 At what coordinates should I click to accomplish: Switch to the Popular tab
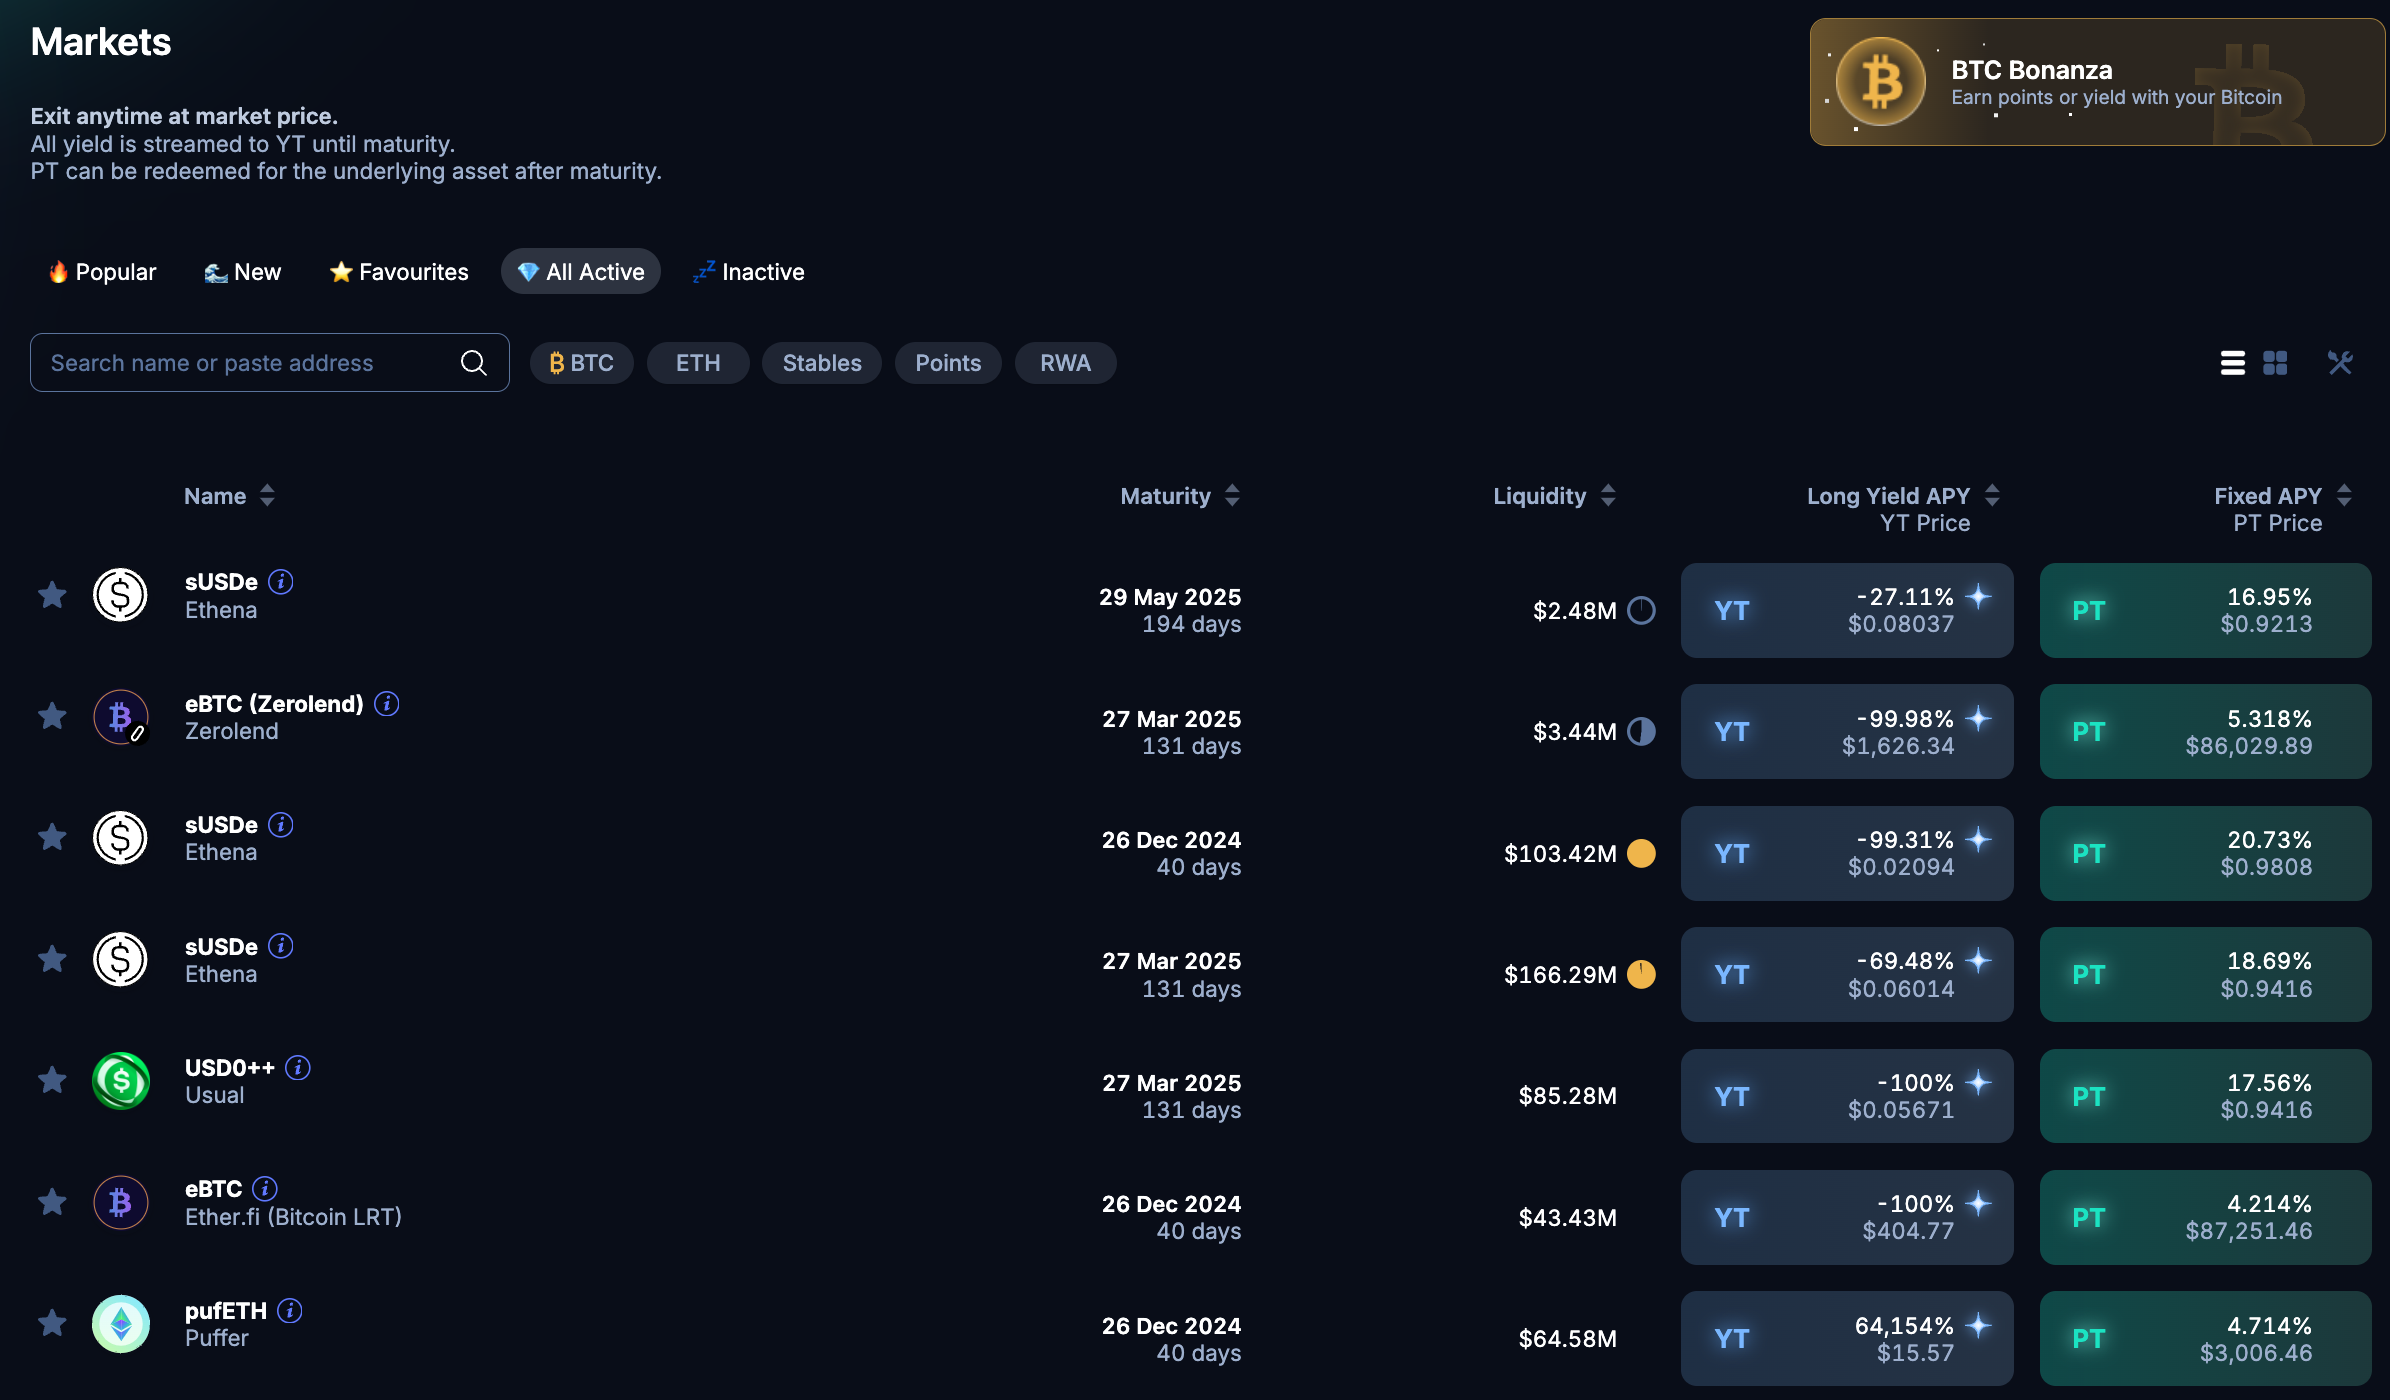[x=103, y=272]
